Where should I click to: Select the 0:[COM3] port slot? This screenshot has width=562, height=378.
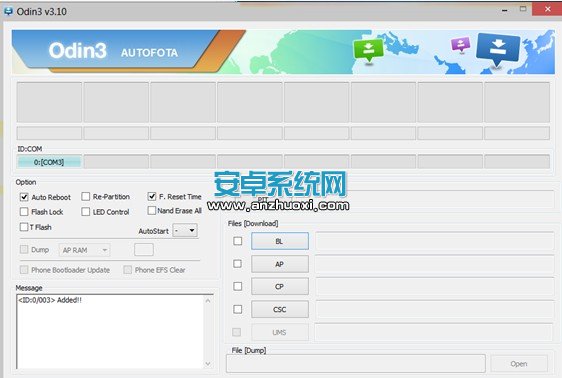(x=49, y=162)
